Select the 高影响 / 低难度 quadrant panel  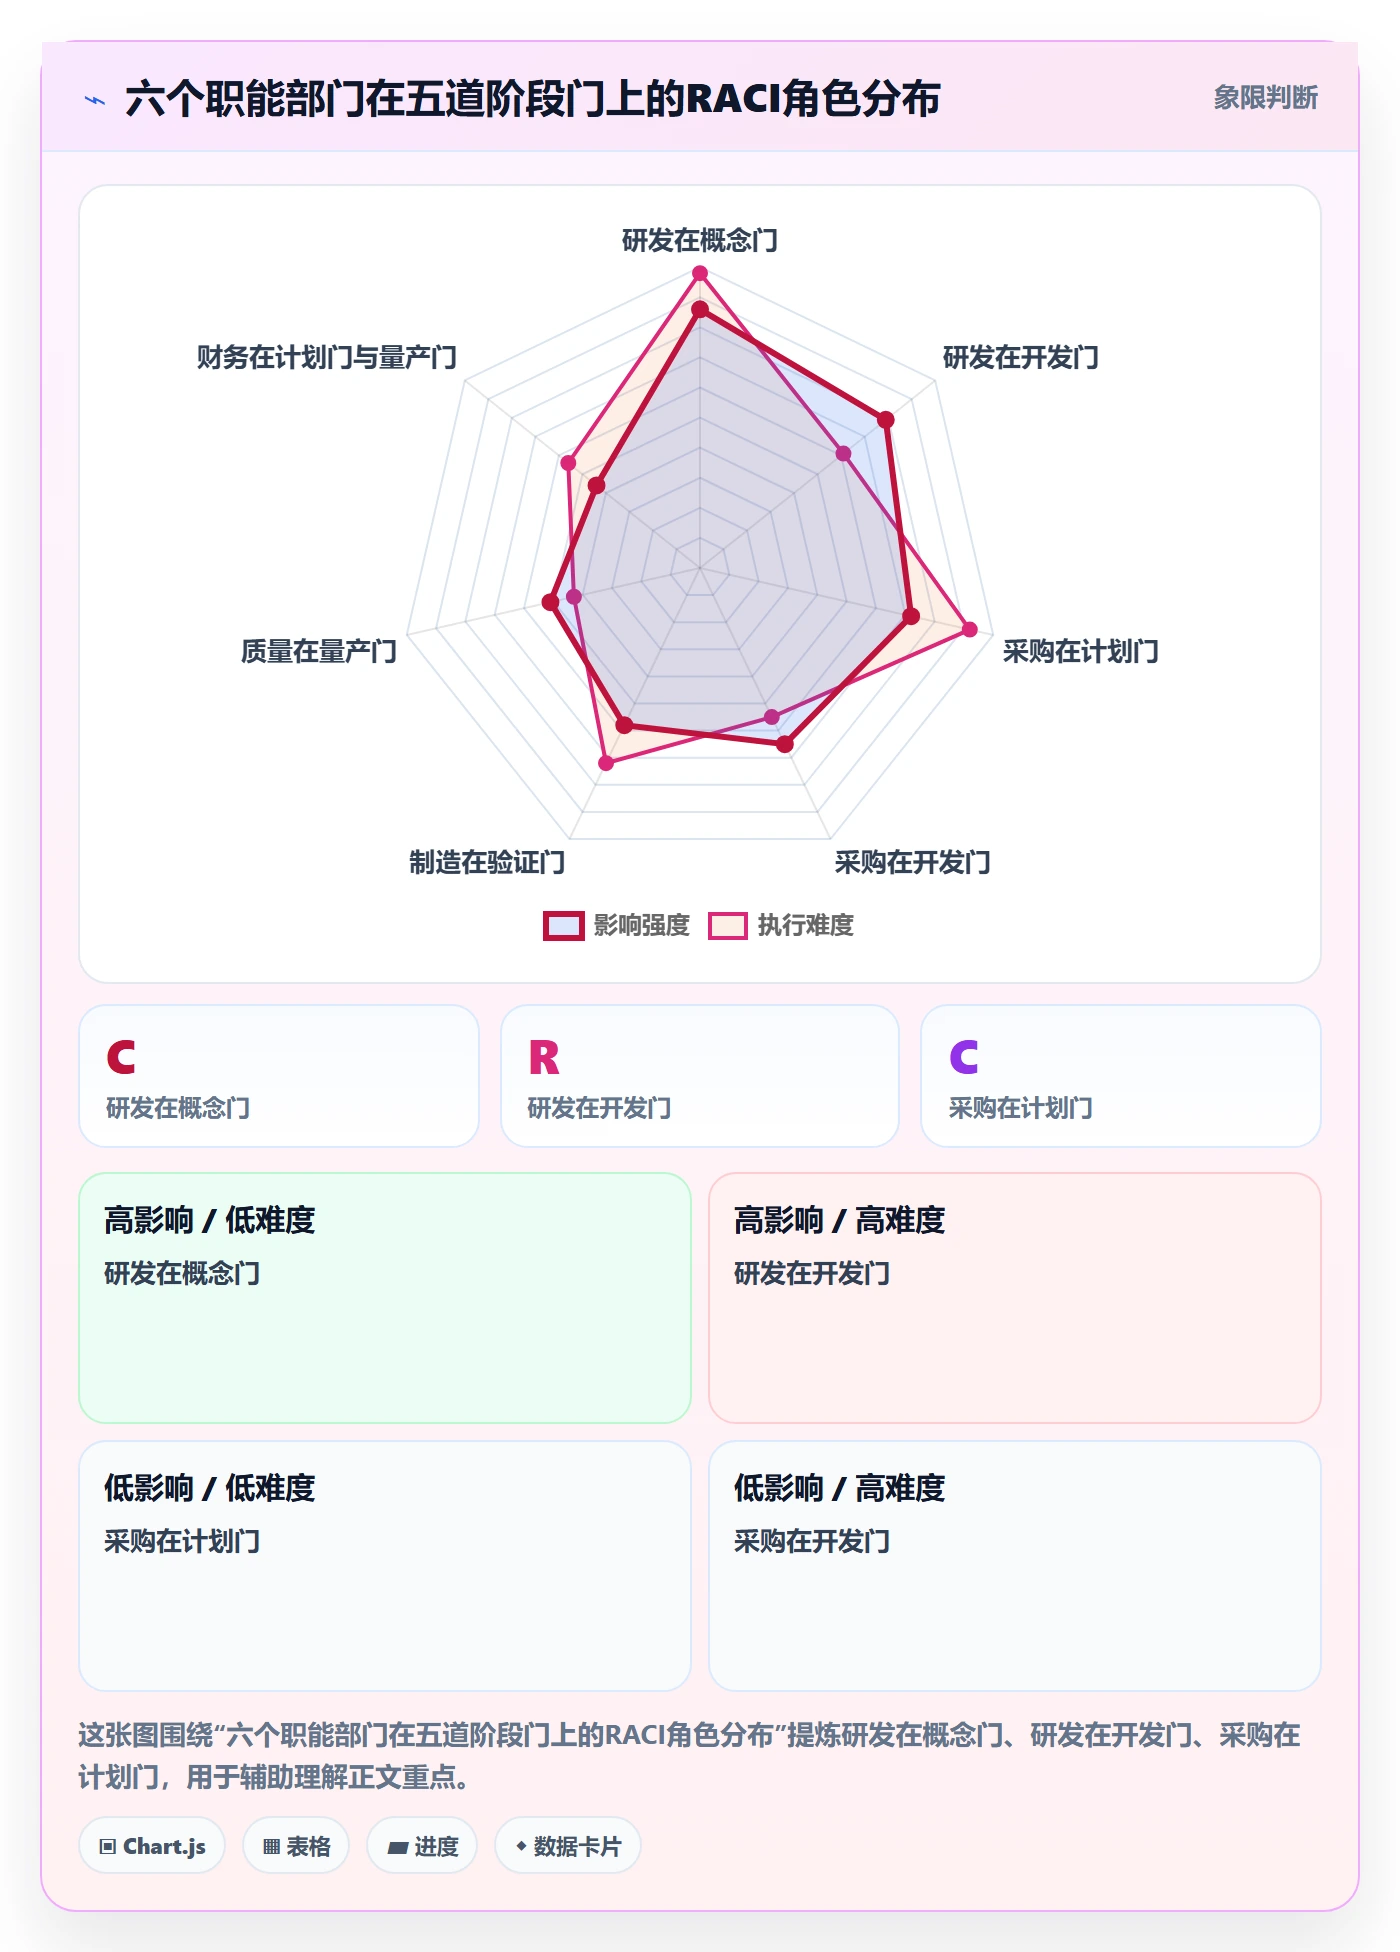coord(385,1298)
